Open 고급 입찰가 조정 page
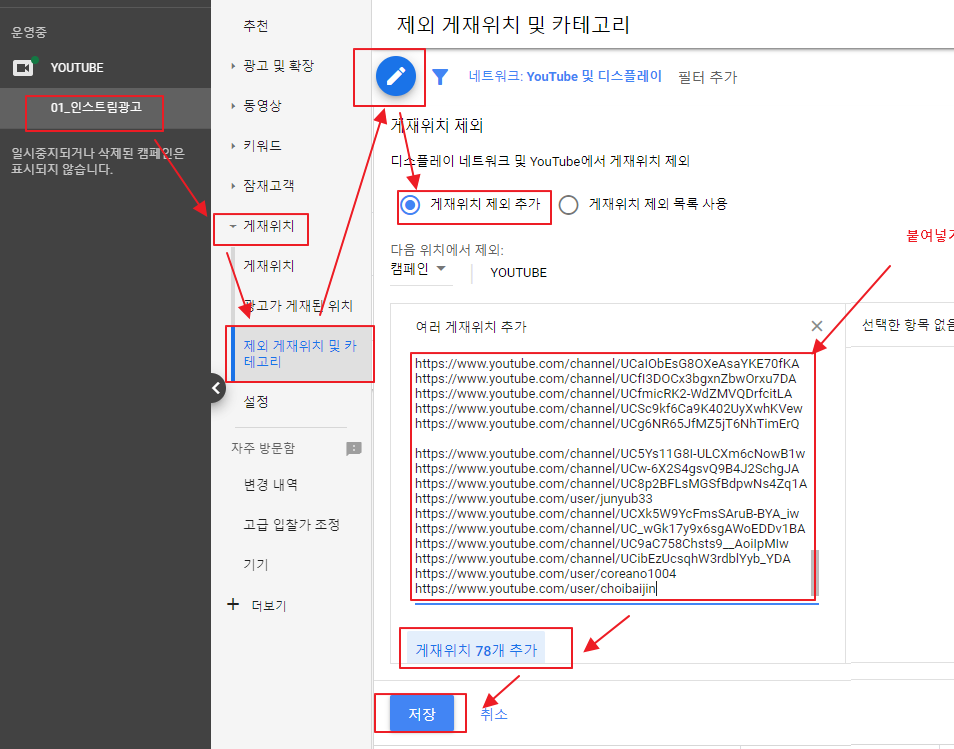Screen dimensions: 954x749 pos(291,524)
